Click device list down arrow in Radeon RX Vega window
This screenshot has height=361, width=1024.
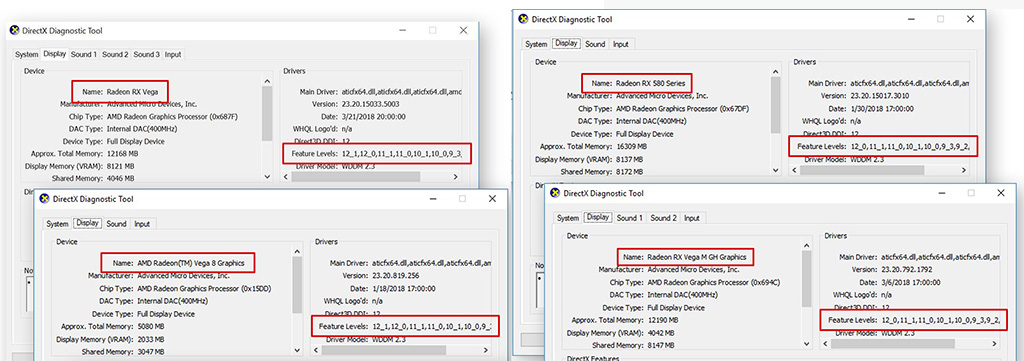266,176
